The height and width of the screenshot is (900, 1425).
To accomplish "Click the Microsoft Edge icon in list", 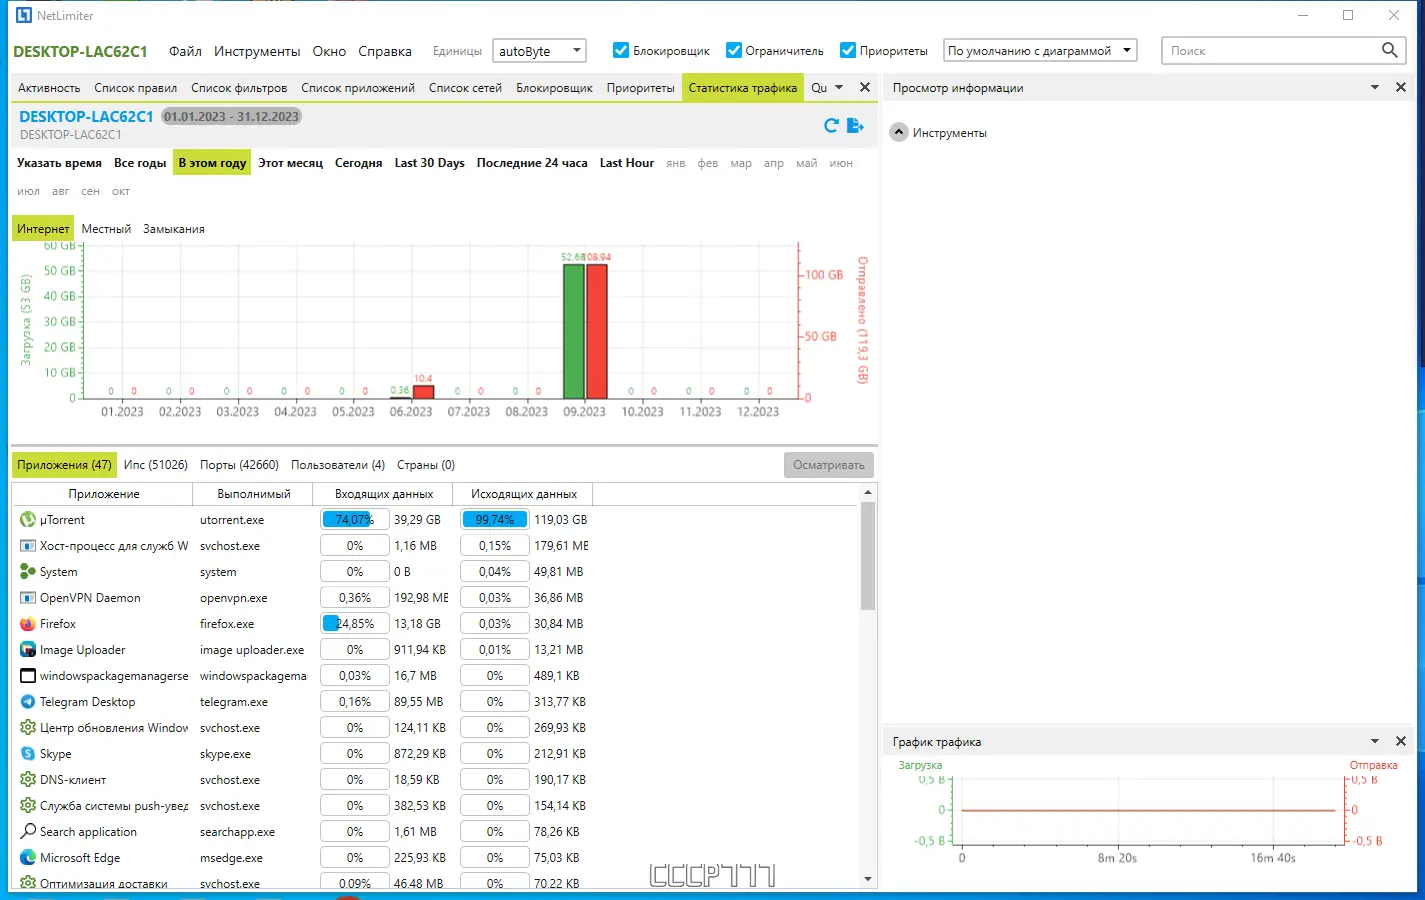I will (28, 858).
